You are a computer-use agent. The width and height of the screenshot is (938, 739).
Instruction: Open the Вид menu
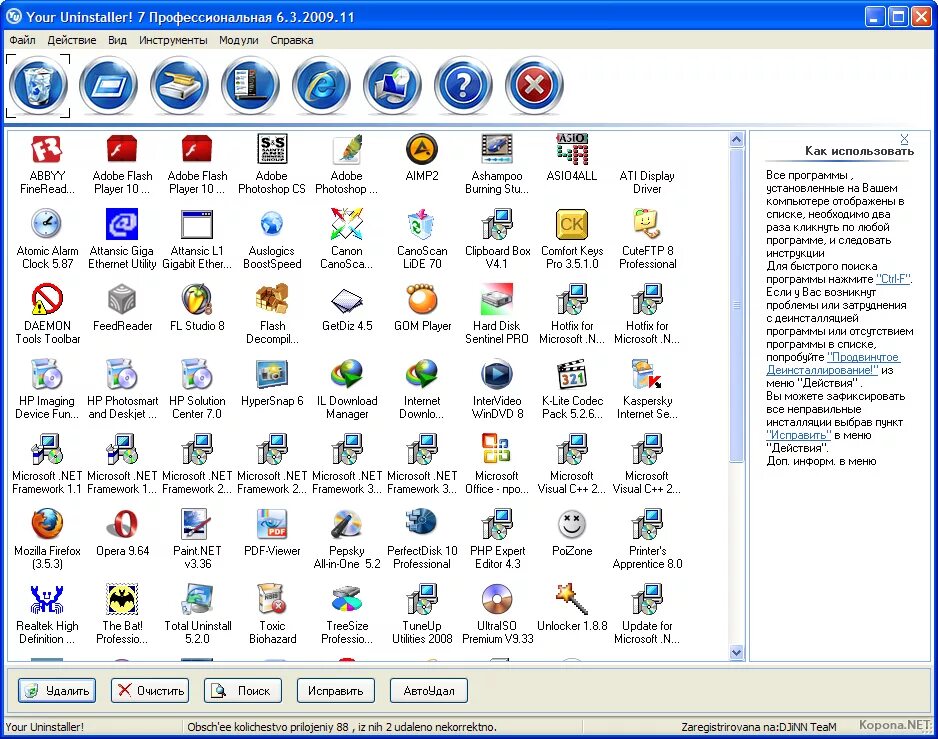click(117, 40)
